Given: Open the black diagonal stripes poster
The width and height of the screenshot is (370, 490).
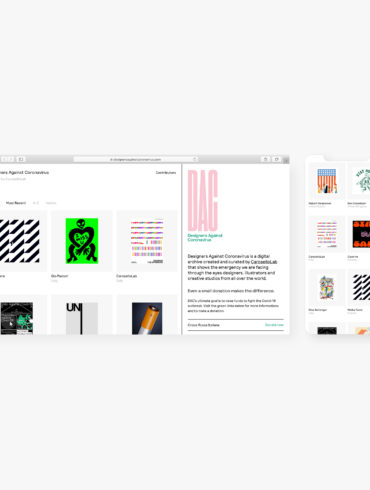Looking at the screenshot, I should (19, 241).
